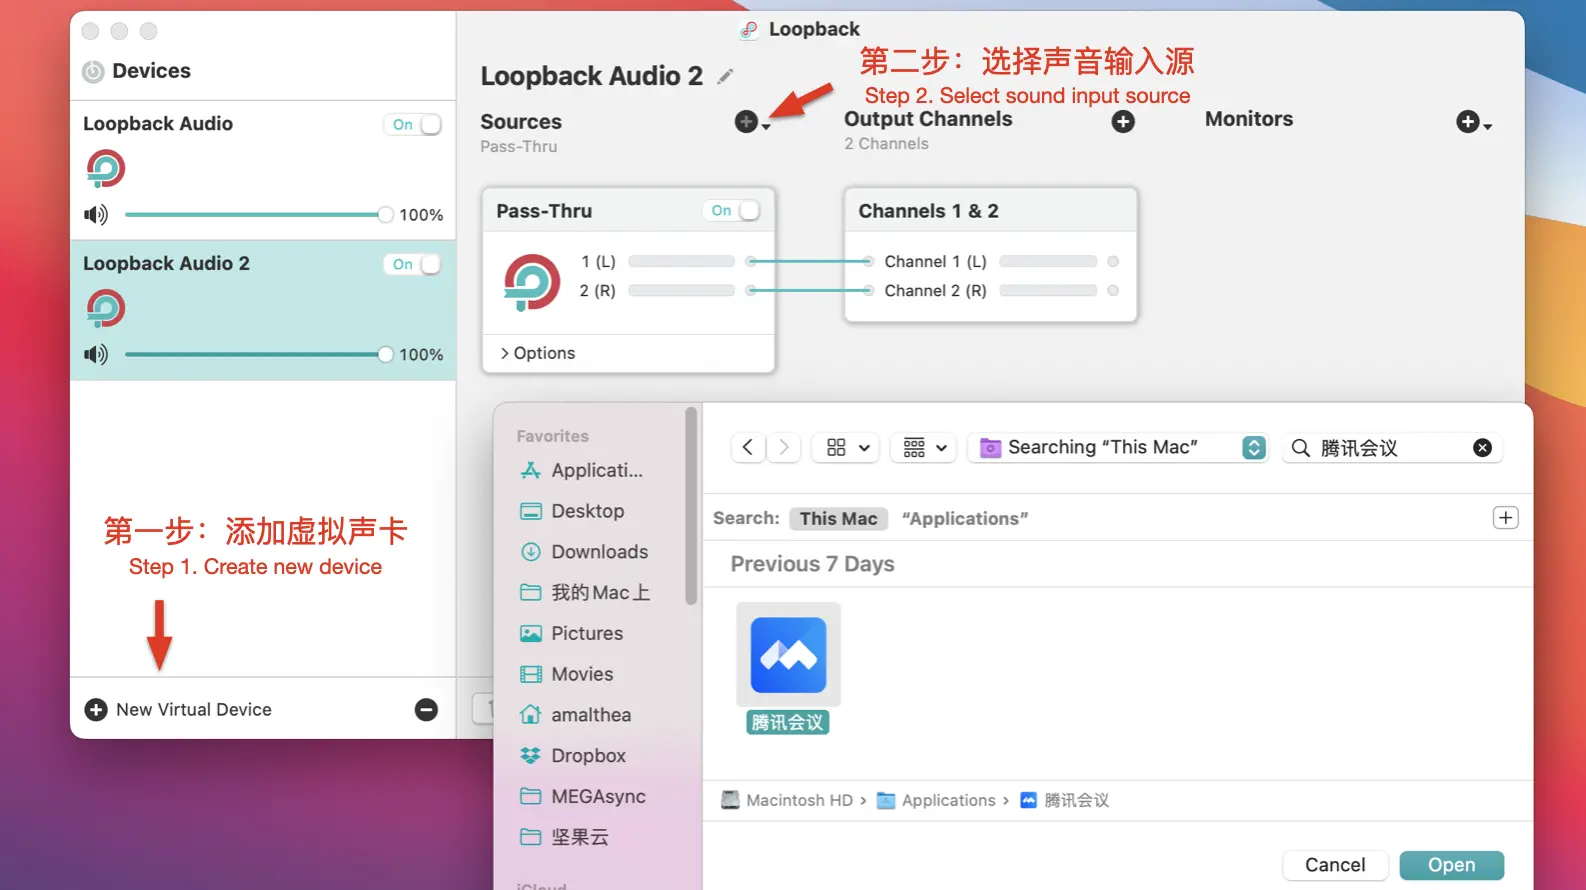Screen dimensions: 1586x890
Task: Toggle Loopback Audio 2 device On switch
Action: 413,264
